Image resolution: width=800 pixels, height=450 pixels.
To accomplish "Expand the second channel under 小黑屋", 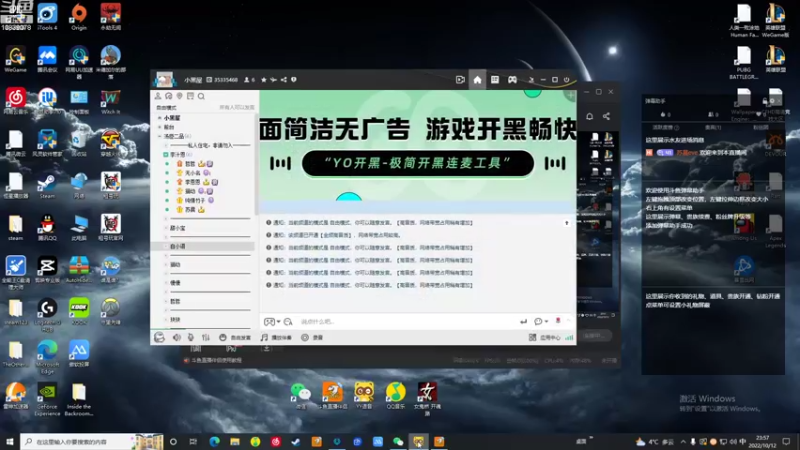I will tap(160, 127).
